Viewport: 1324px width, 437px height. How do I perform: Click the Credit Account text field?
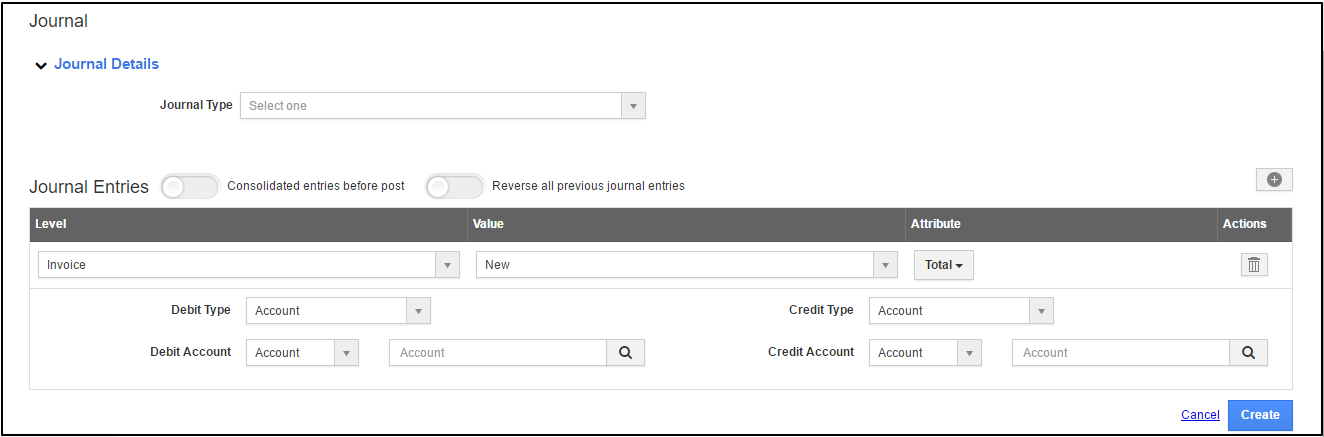click(x=1120, y=353)
